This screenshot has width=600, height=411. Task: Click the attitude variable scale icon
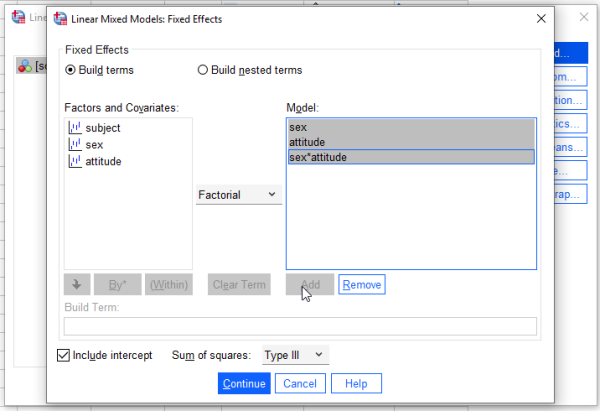point(75,161)
